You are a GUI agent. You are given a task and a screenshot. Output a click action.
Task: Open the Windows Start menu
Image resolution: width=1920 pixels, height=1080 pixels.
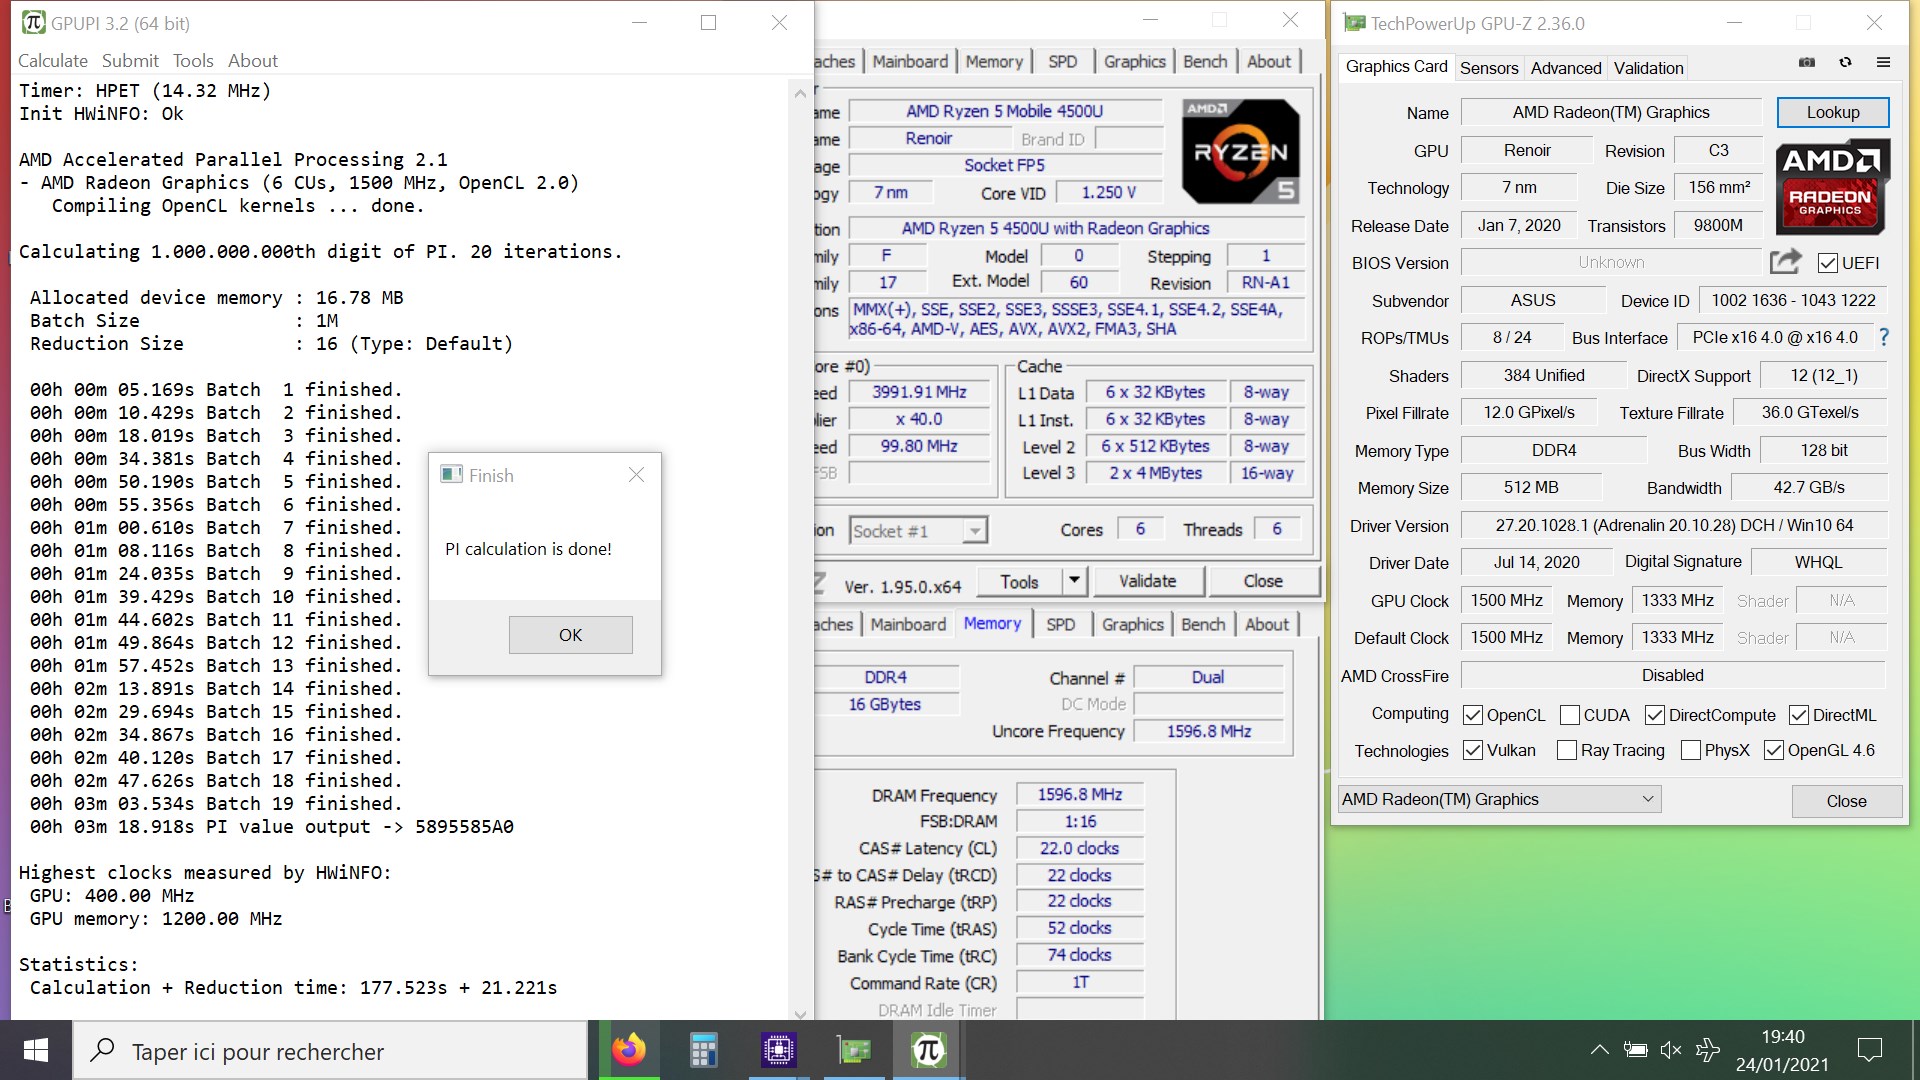point(36,1050)
